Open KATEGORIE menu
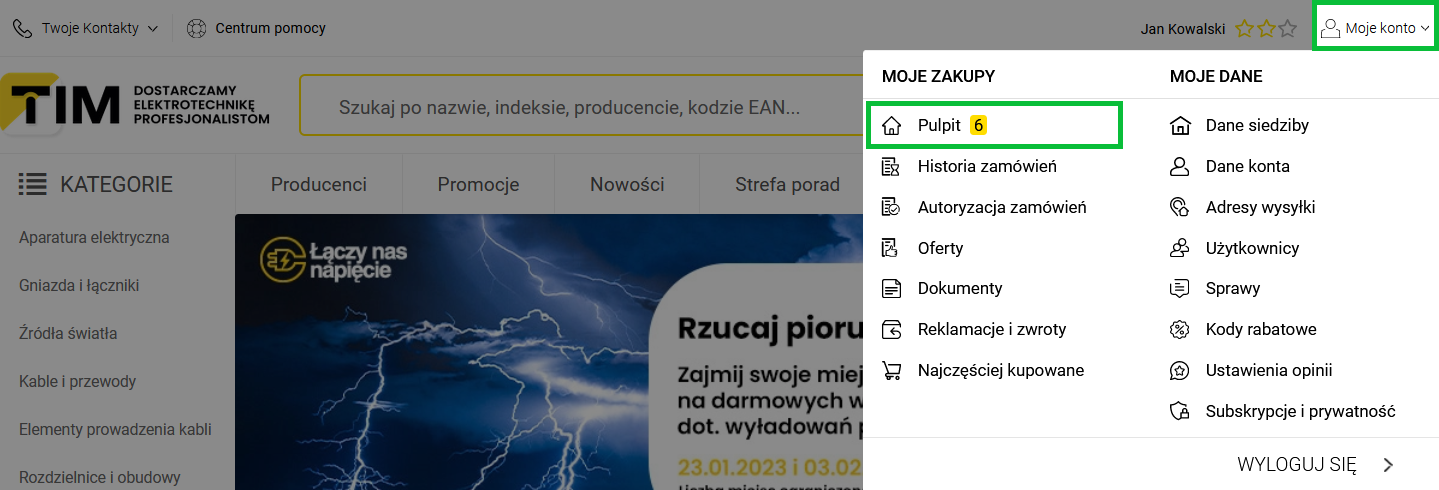The height and width of the screenshot is (490, 1439). pos(96,184)
